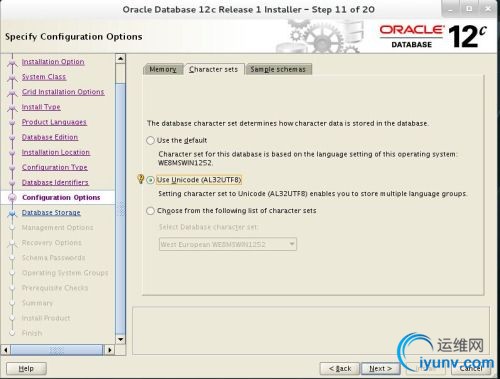The image size is (500, 379).
Task: Click right arrow of horizontal scrollbar
Action: [x=110, y=350]
